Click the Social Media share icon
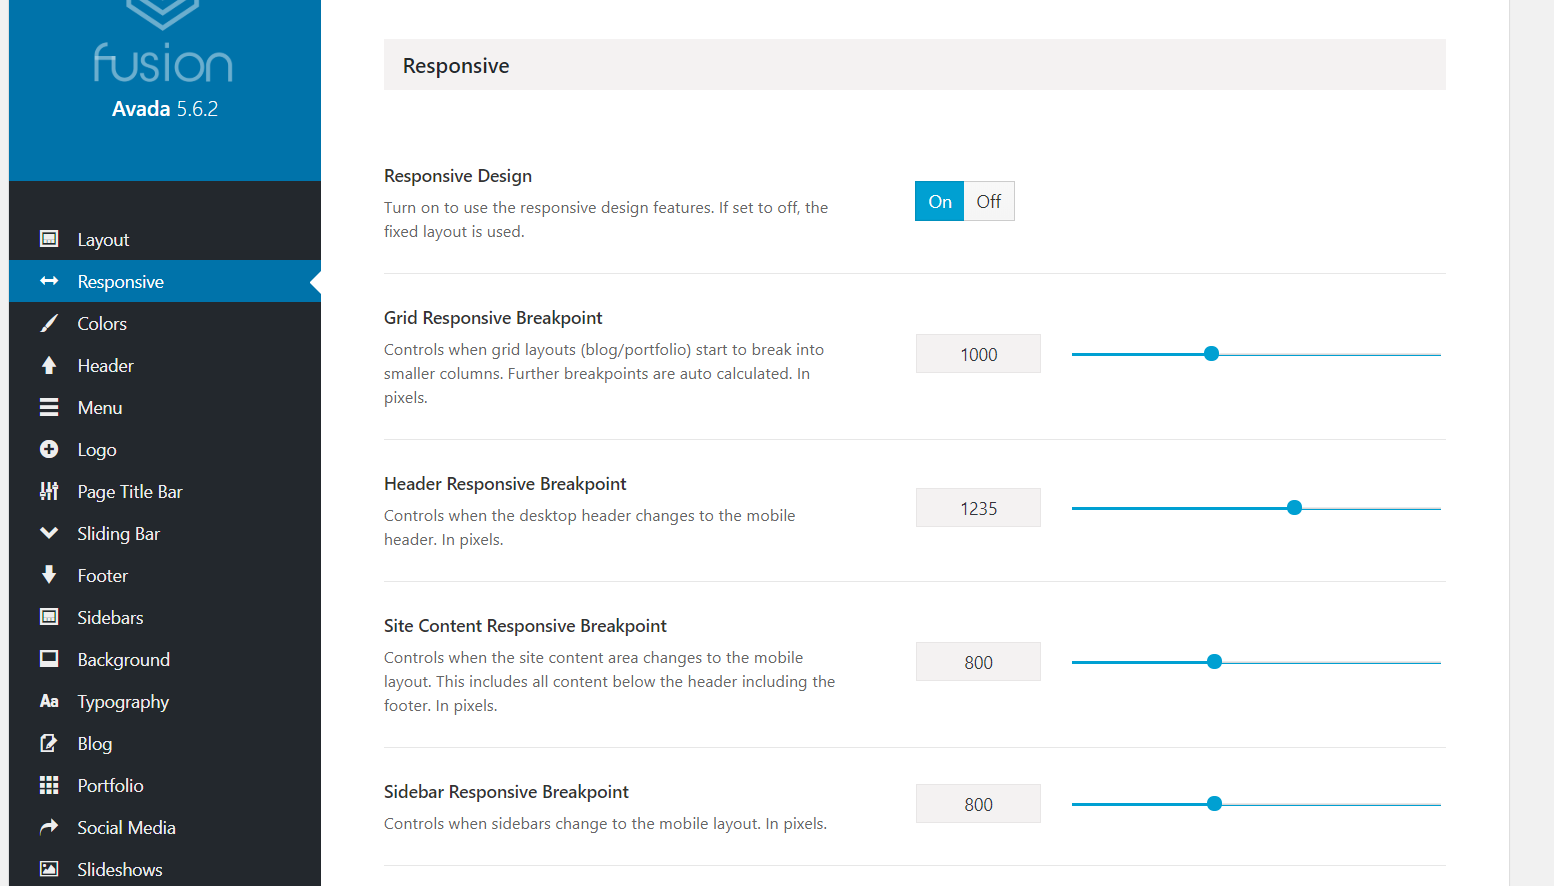Viewport: 1554px width, 886px height. (49, 827)
